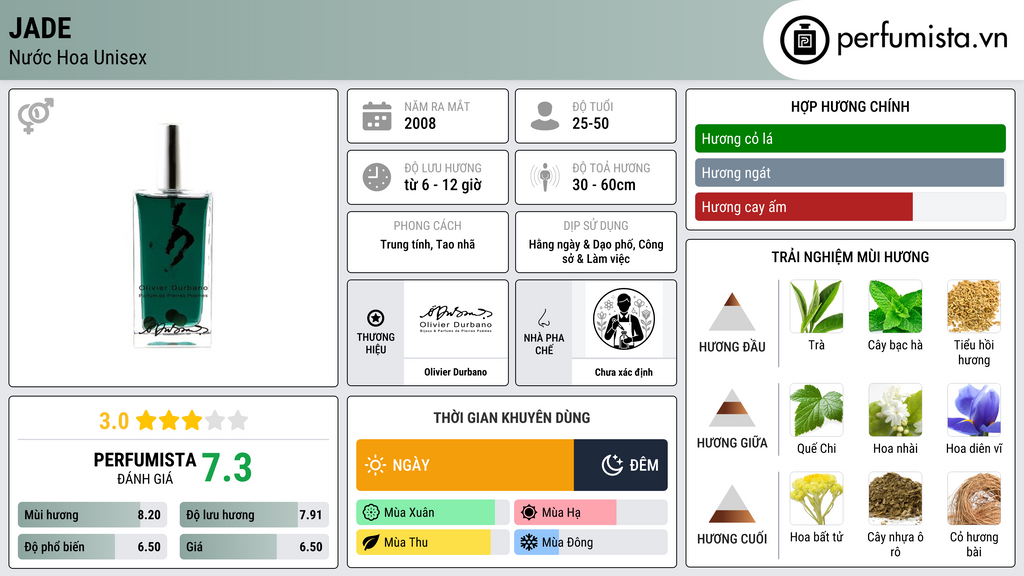Viewport: 1024px width, 576px height.
Task: Click the Trà tea leaf note image
Action: (816, 307)
